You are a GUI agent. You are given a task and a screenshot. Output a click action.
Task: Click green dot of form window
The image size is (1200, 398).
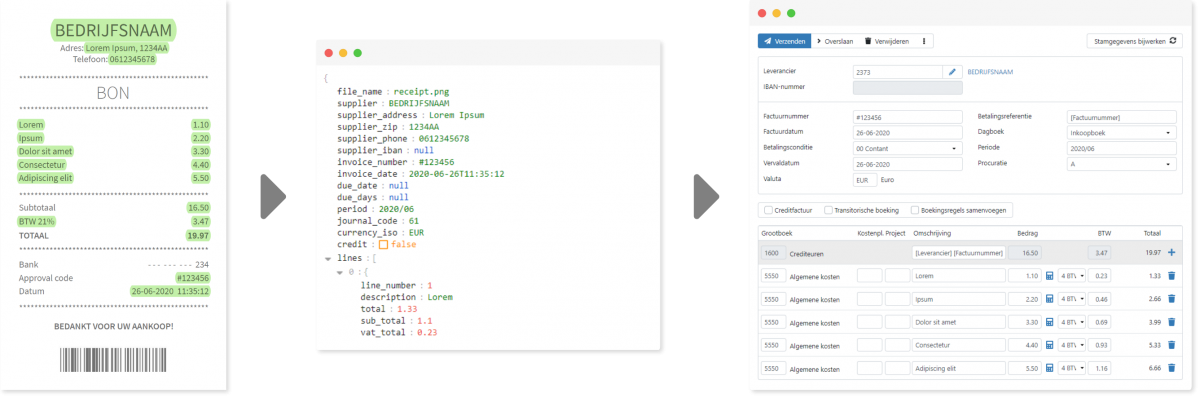point(791,14)
